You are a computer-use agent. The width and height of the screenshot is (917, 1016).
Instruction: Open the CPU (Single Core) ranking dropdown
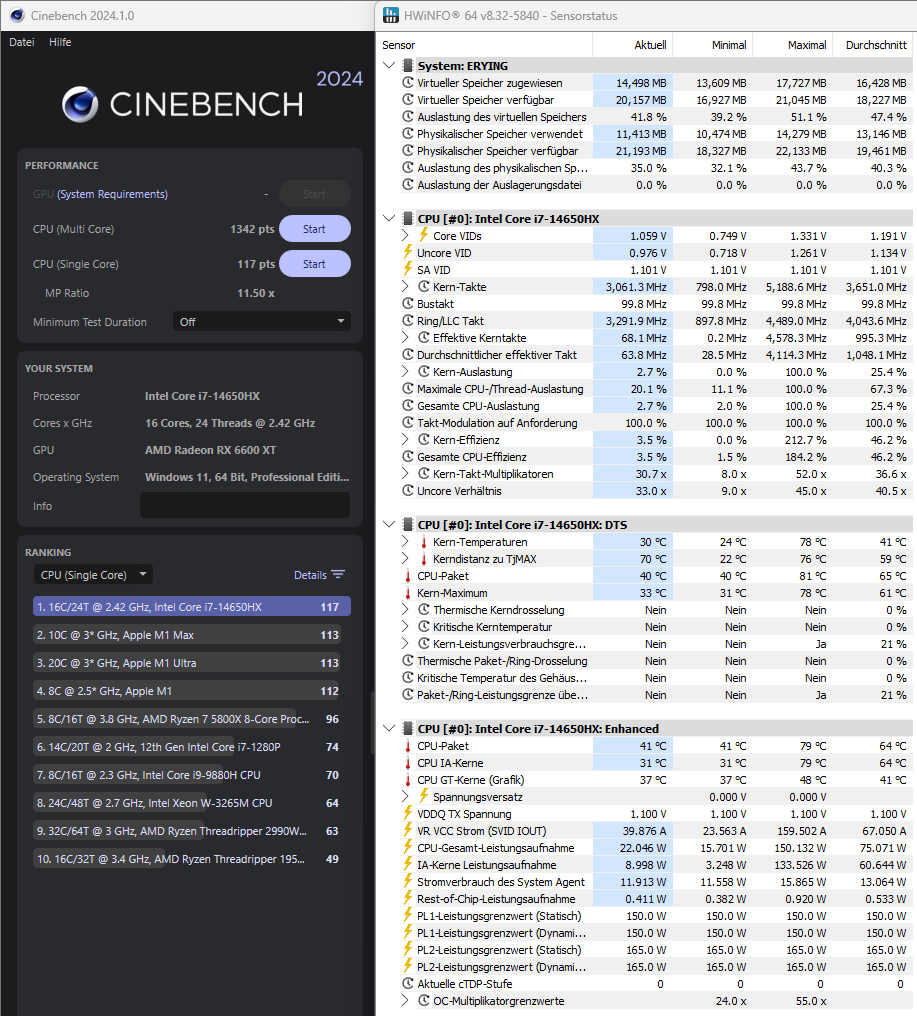coord(93,575)
